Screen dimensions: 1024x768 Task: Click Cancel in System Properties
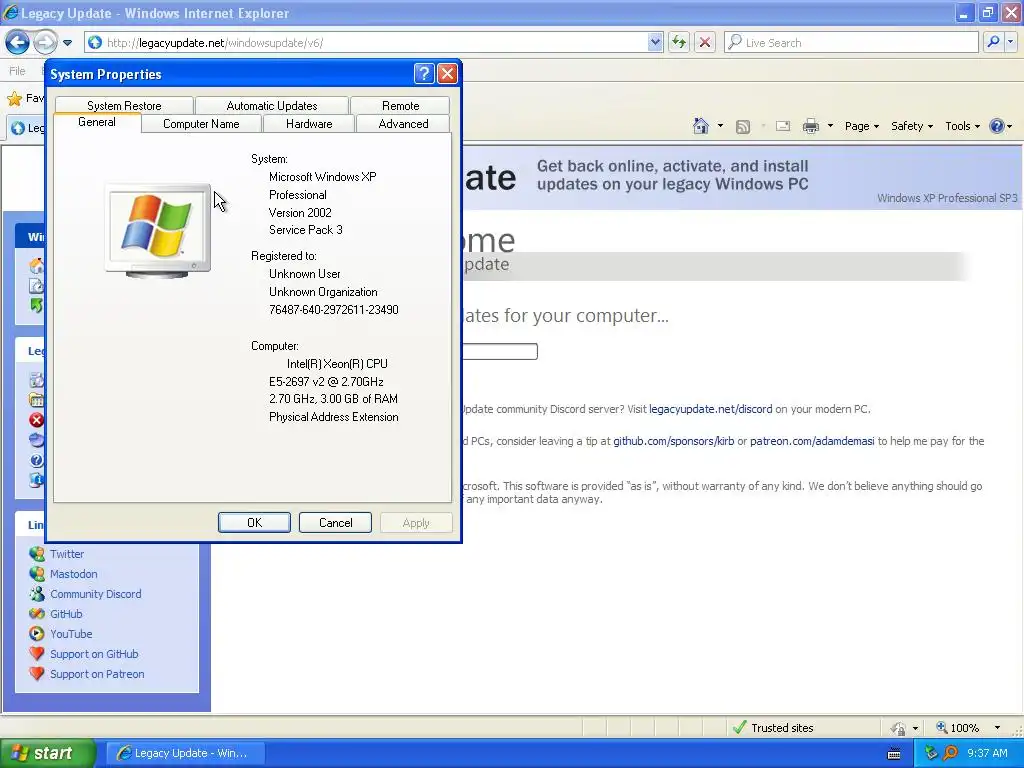[336, 522]
